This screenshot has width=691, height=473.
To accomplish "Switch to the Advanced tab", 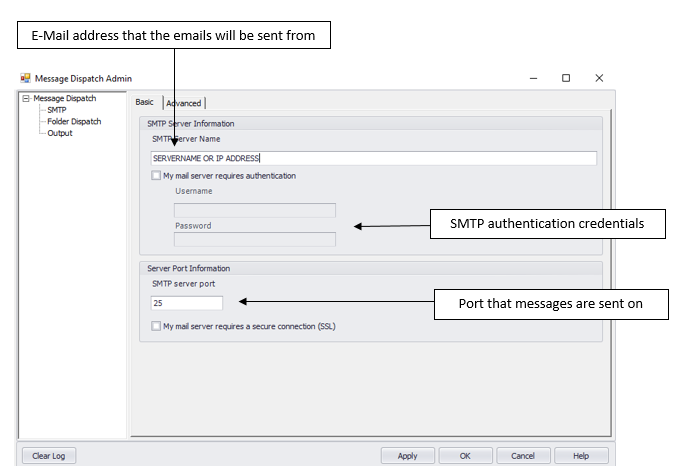I will (x=184, y=103).
